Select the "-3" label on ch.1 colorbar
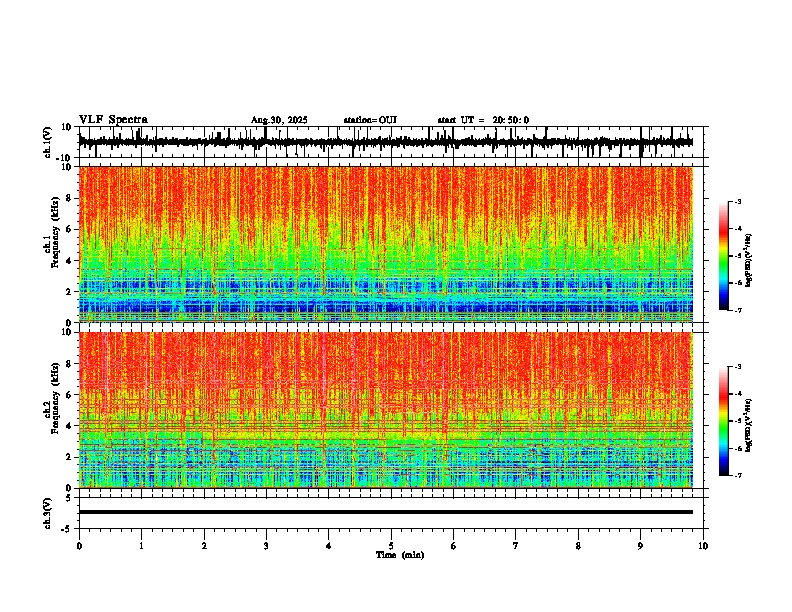 point(738,202)
